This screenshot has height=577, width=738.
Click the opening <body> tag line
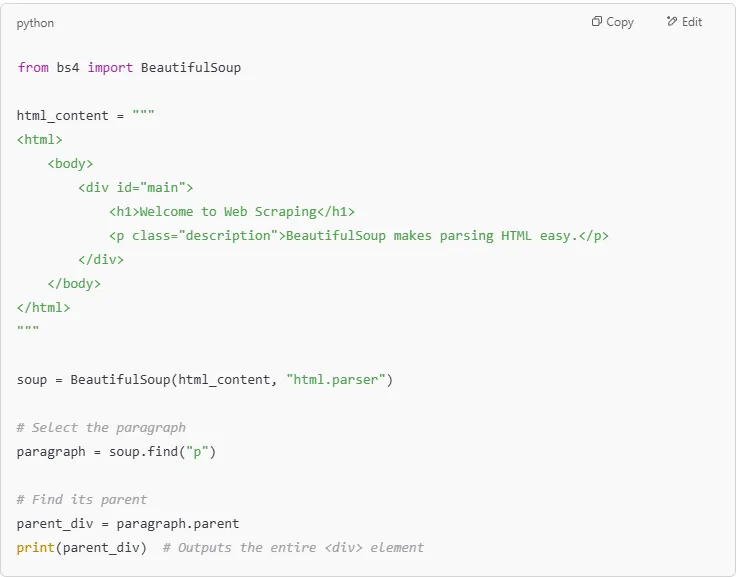click(x=70, y=164)
